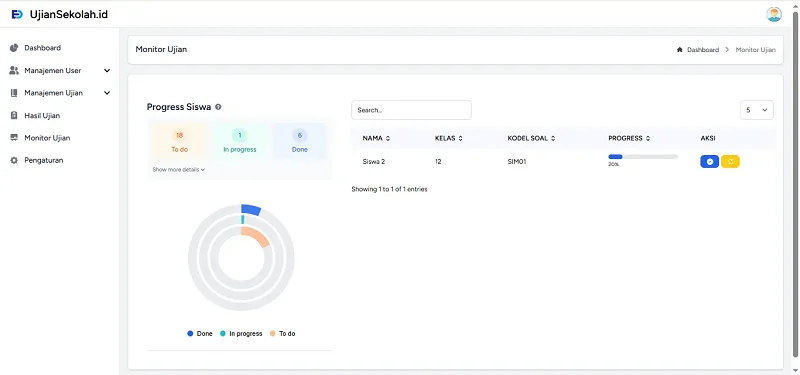Click the kelas value 12
Screen dimensions: 800x375
click(x=438, y=162)
